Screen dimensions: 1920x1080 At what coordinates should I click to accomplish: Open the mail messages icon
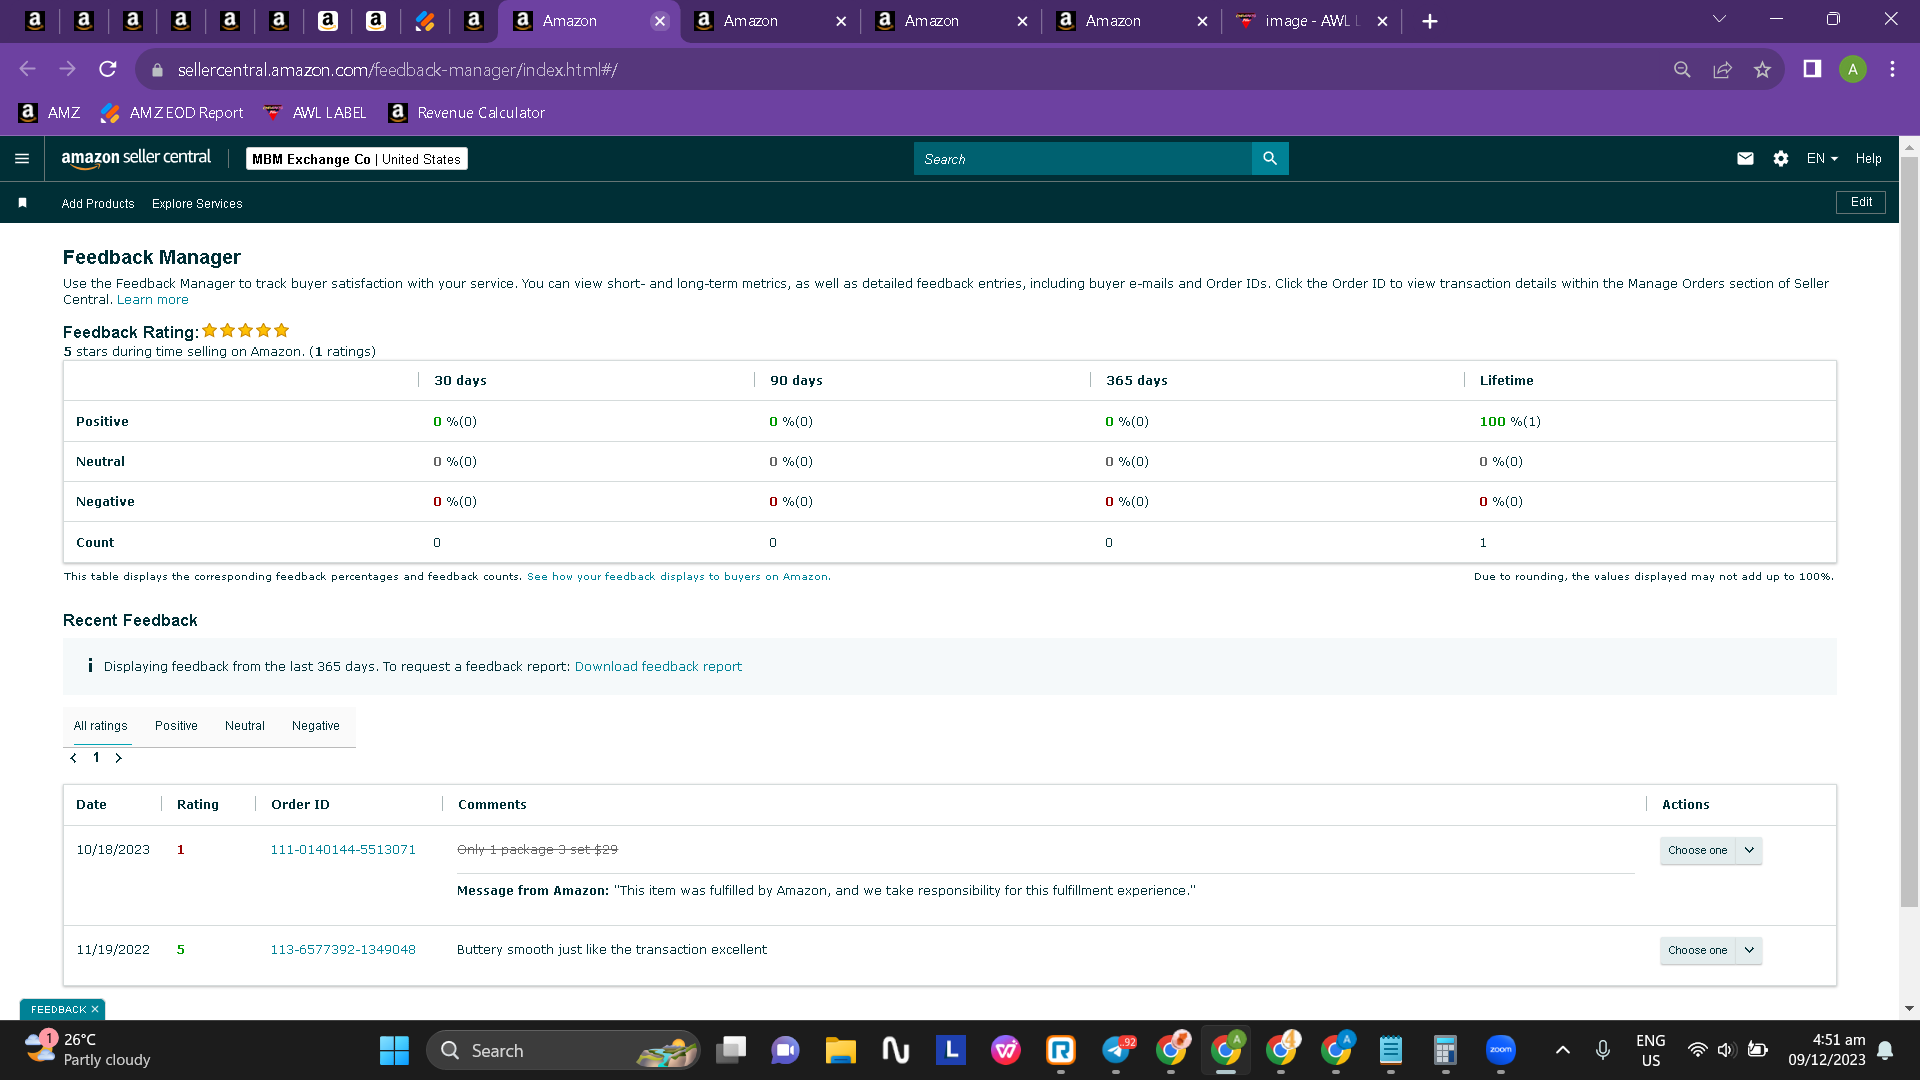[x=1745, y=159]
